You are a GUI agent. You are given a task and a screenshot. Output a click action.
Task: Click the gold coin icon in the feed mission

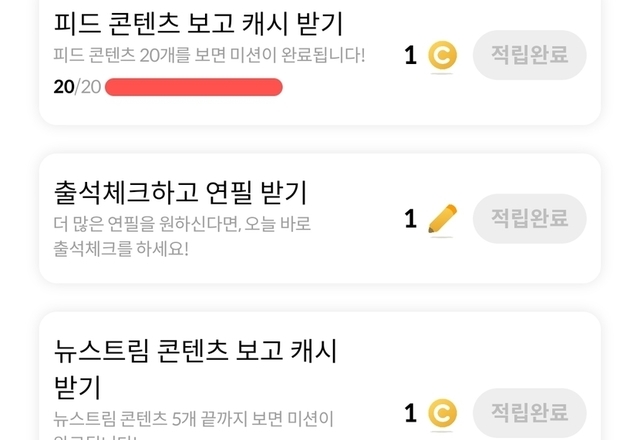coord(442,56)
